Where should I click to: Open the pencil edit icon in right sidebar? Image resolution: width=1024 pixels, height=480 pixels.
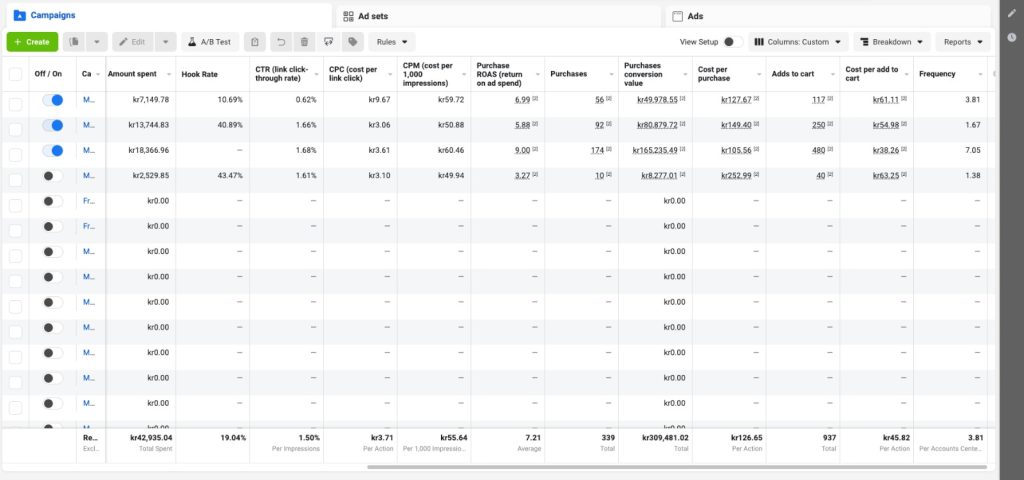[1011, 15]
